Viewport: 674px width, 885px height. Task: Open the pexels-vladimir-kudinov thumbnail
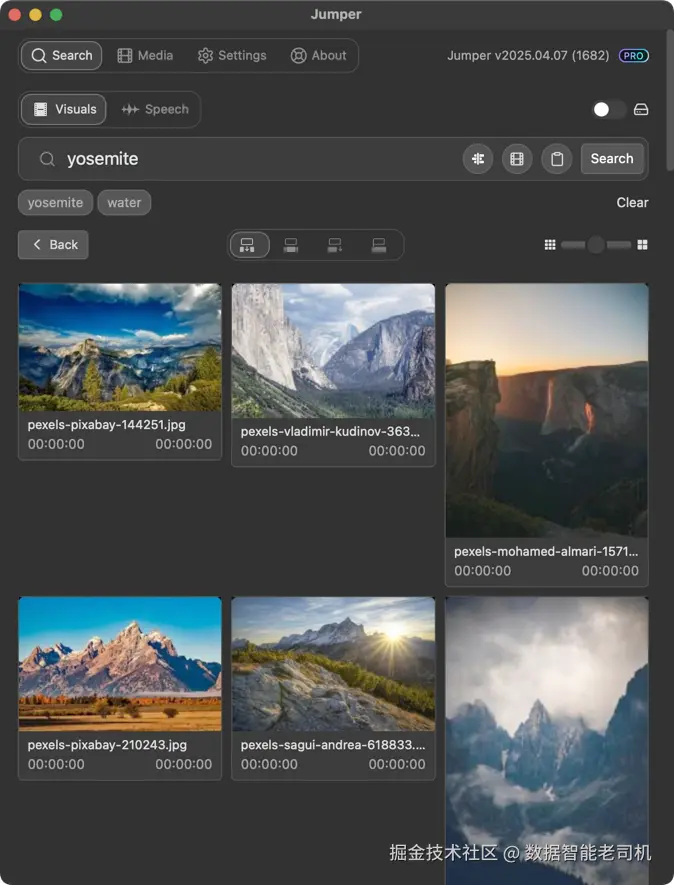[x=333, y=351]
